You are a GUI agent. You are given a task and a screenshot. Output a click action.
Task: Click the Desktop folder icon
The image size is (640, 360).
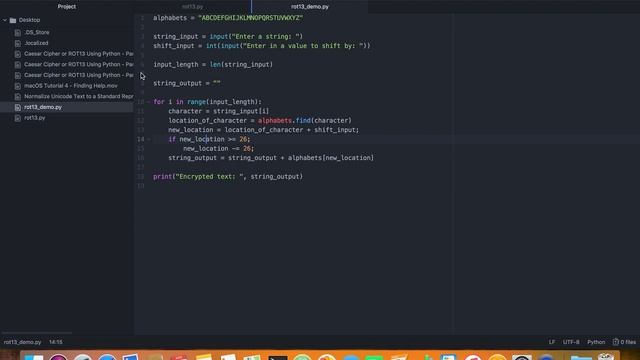point(13,20)
